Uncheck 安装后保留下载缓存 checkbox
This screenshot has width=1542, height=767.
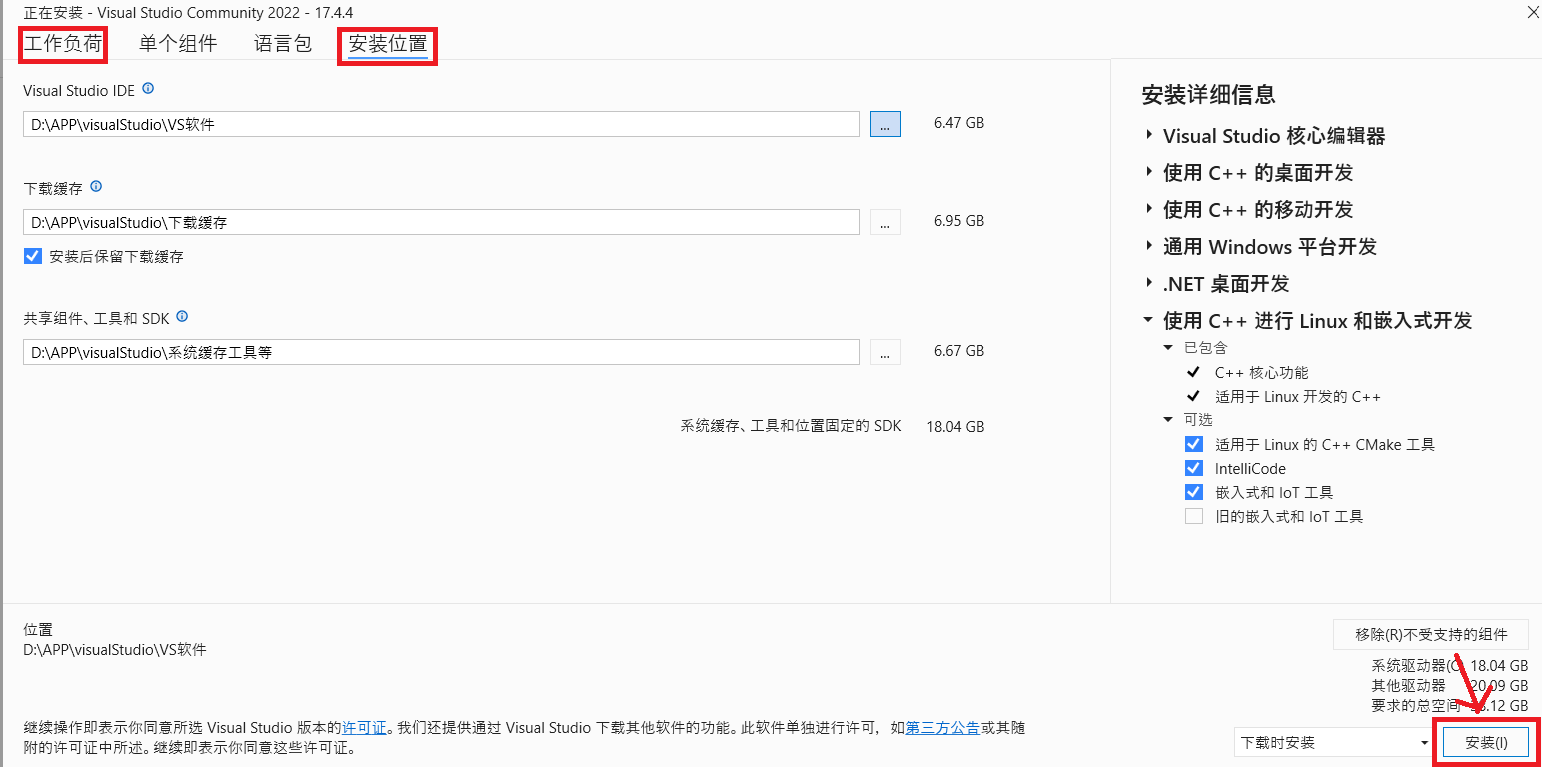pyautogui.click(x=32, y=256)
